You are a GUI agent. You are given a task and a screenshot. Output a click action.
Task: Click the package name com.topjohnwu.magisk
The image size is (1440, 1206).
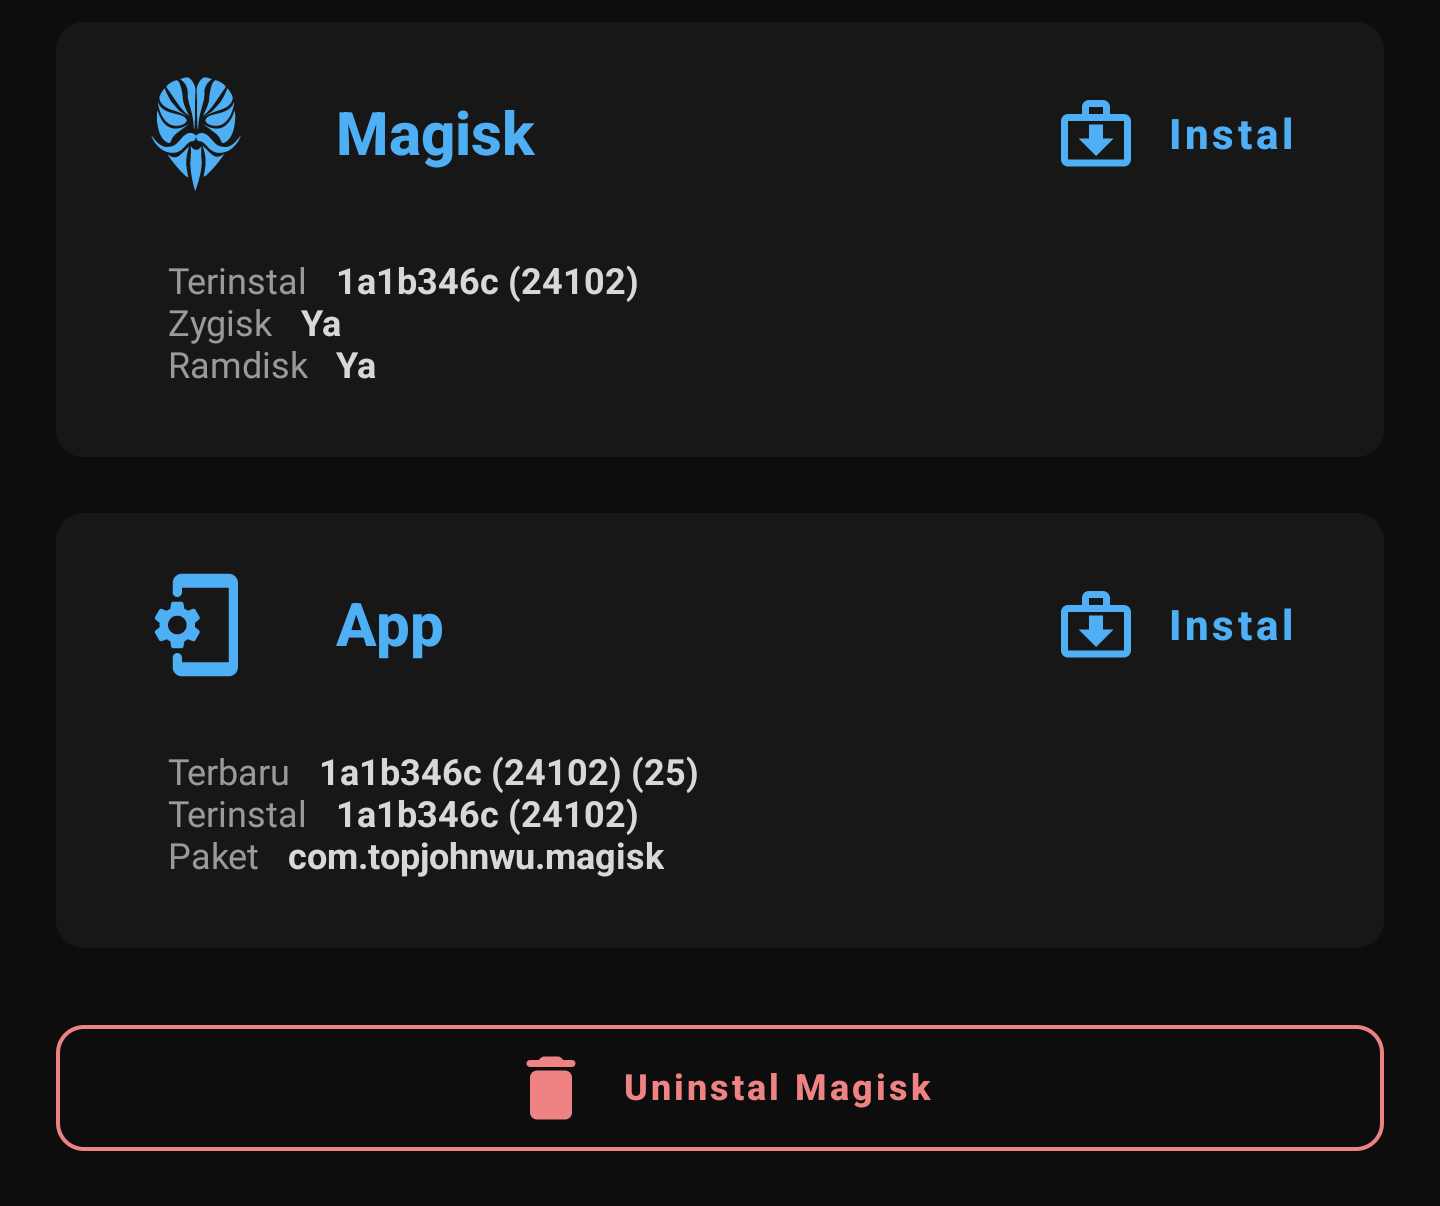pos(476,857)
